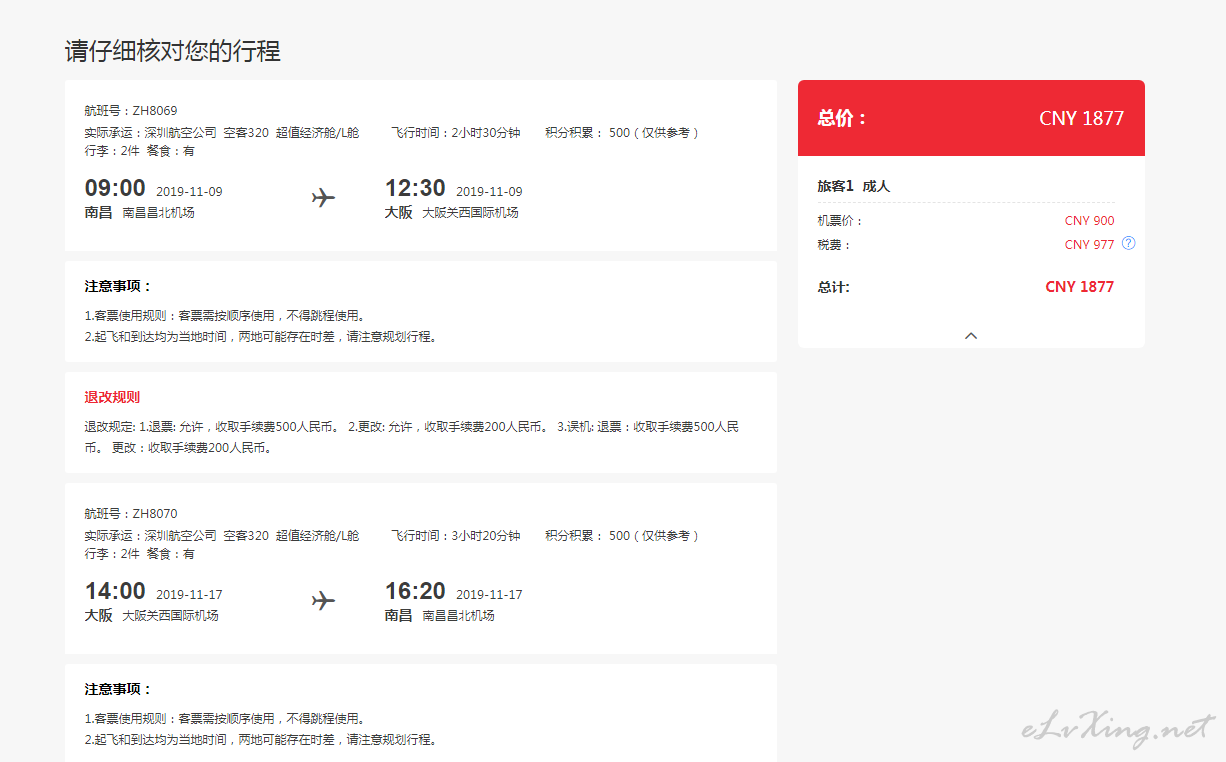The image size is (1226, 762).
Task: Click the 退改规则 red heading
Action: [112, 397]
